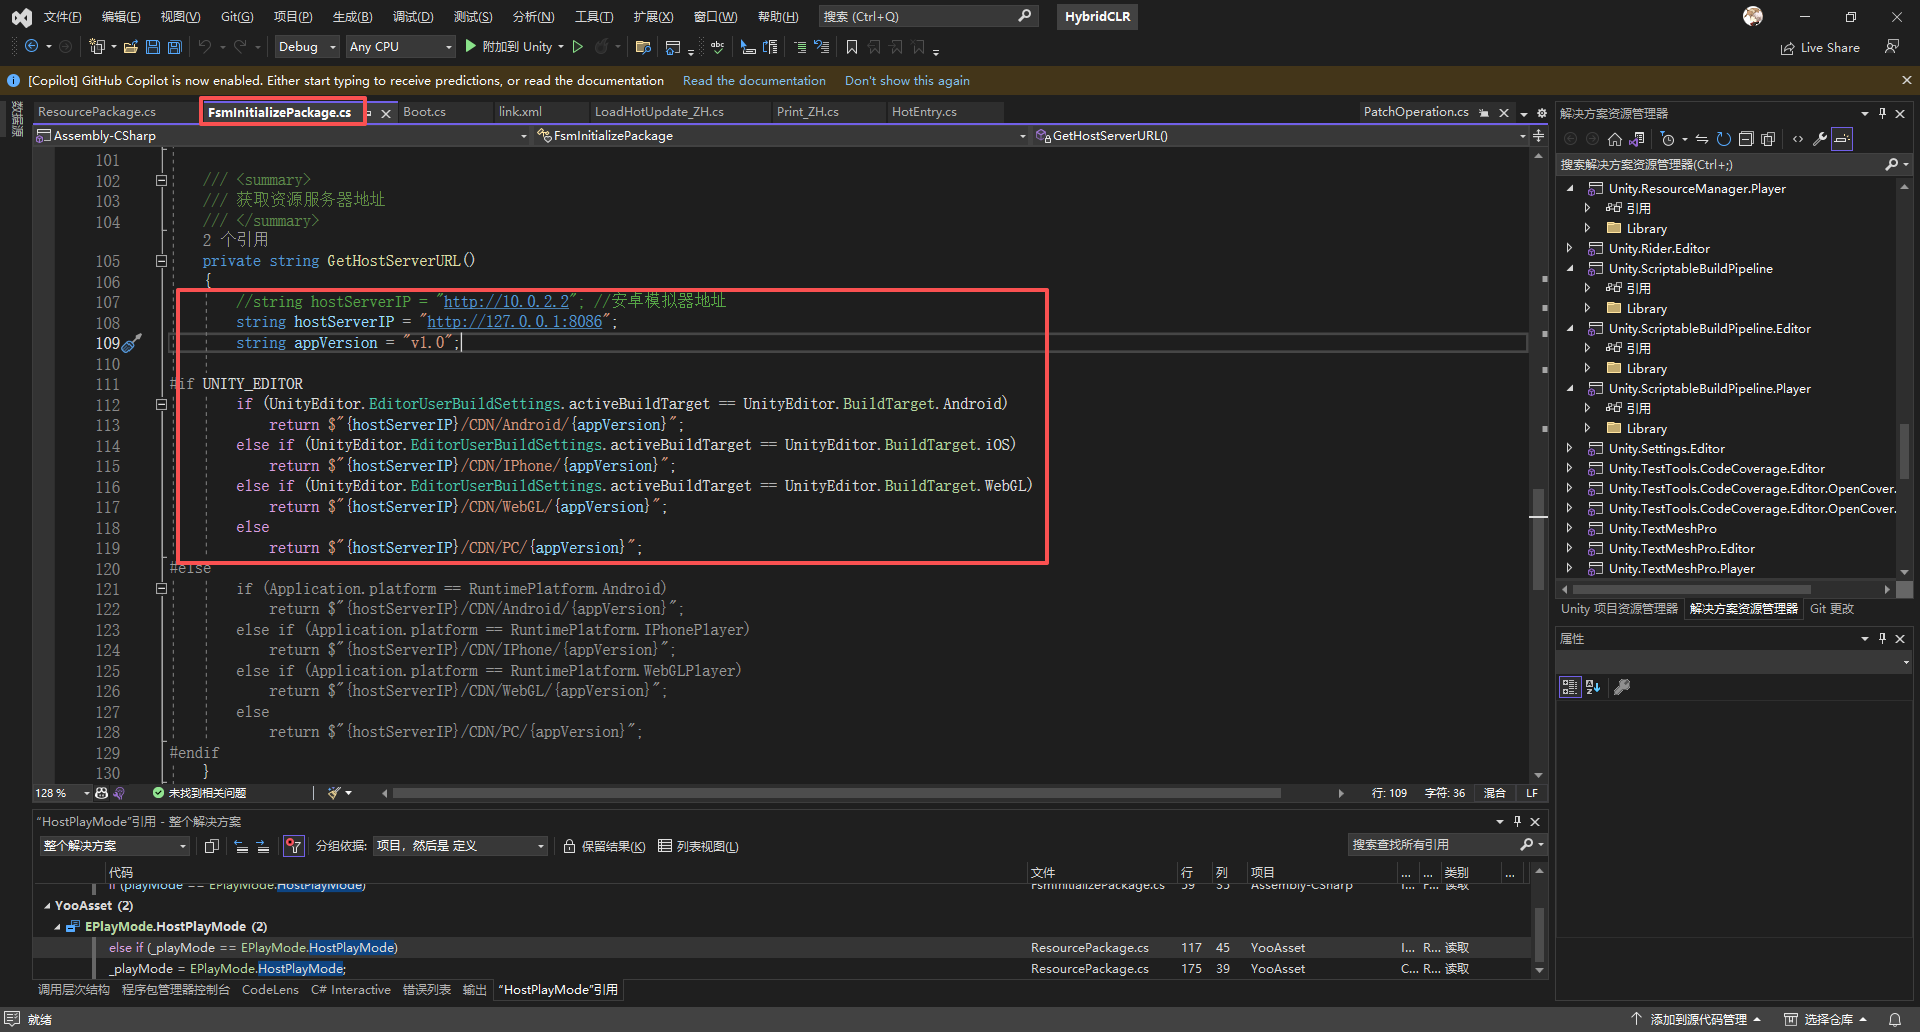Click the top search box (Ctrl+Q)
Image resolution: width=1920 pixels, height=1032 pixels.
927,17
